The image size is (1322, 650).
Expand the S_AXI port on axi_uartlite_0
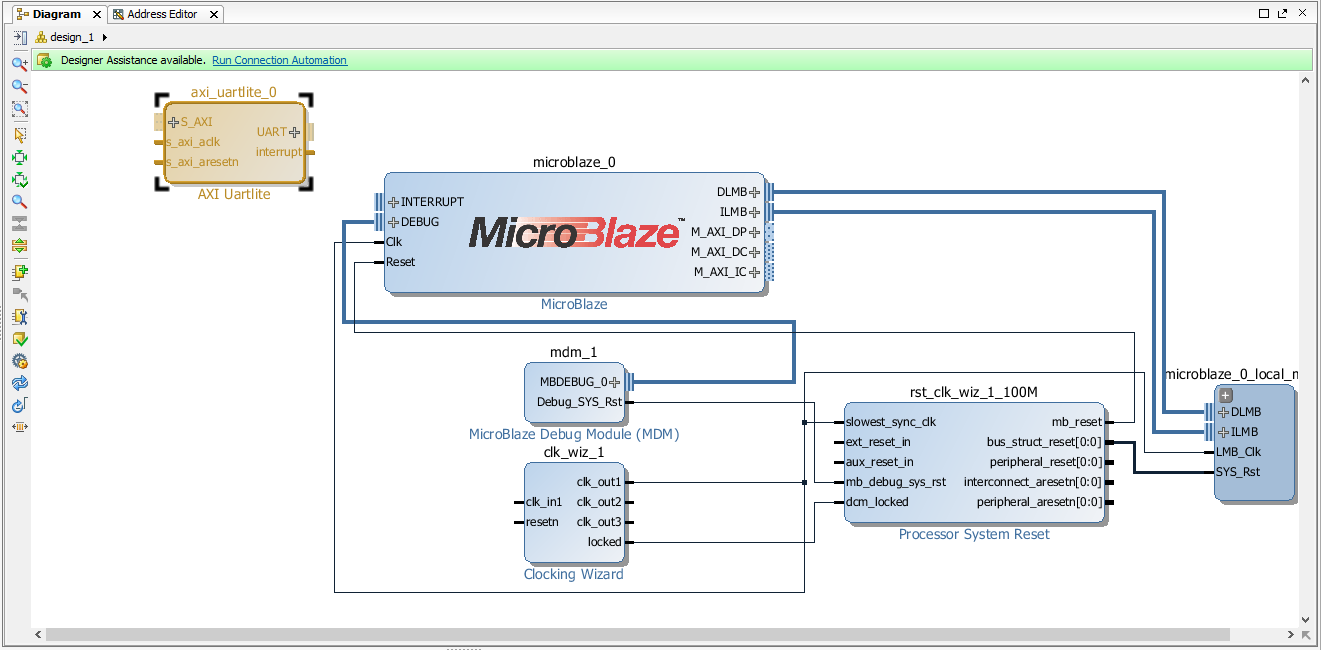tap(174, 122)
